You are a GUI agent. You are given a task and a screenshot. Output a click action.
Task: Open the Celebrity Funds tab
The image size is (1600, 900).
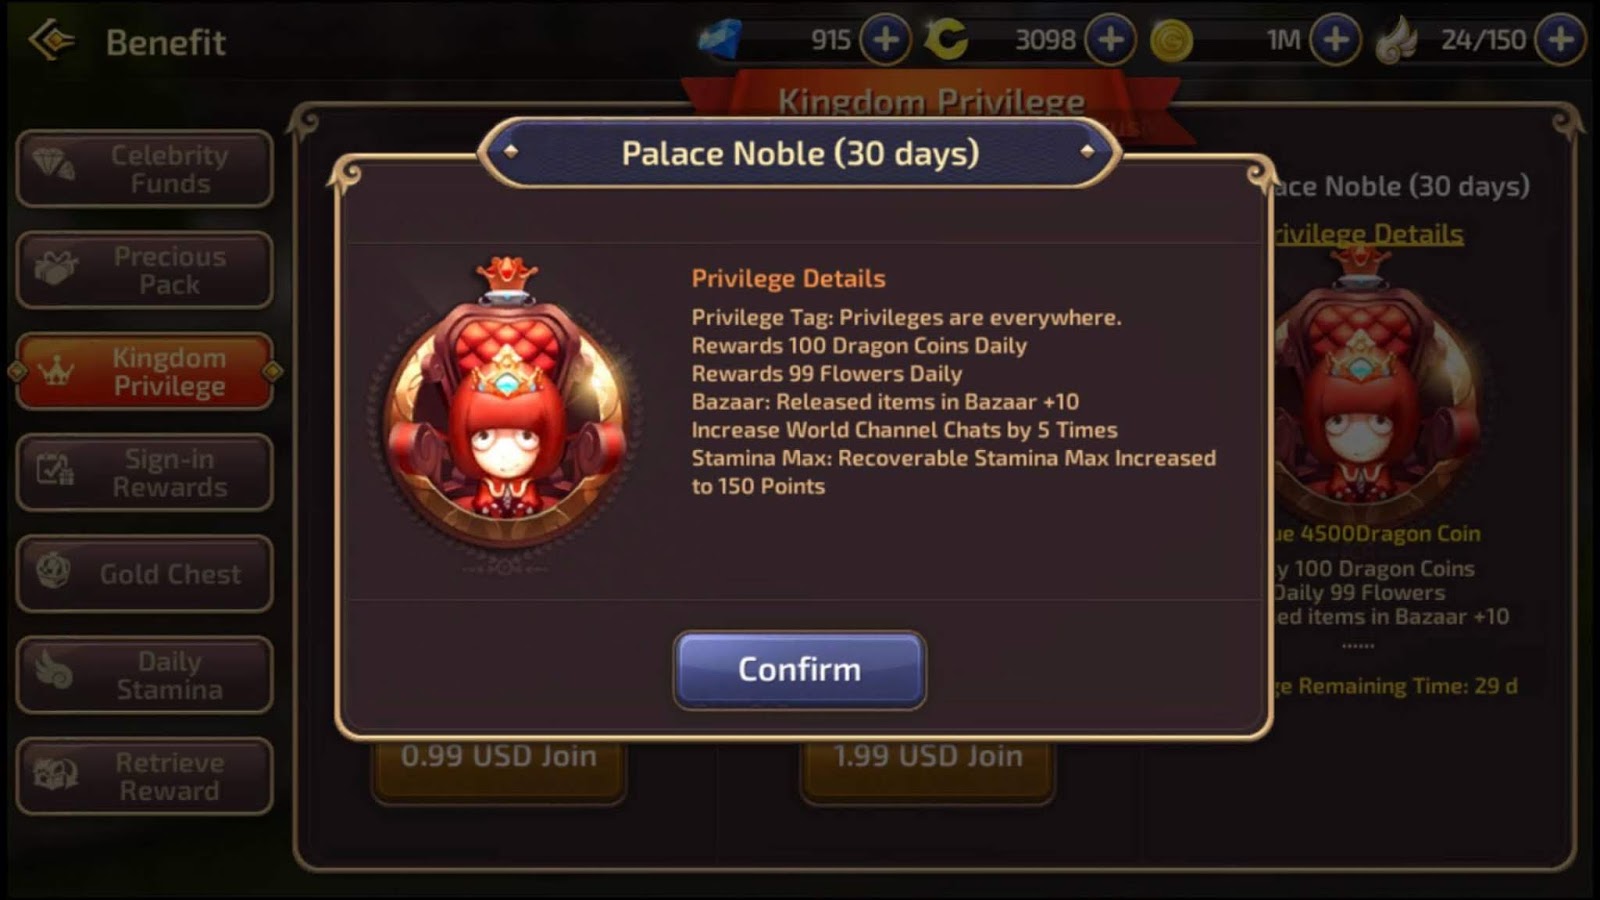click(144, 169)
